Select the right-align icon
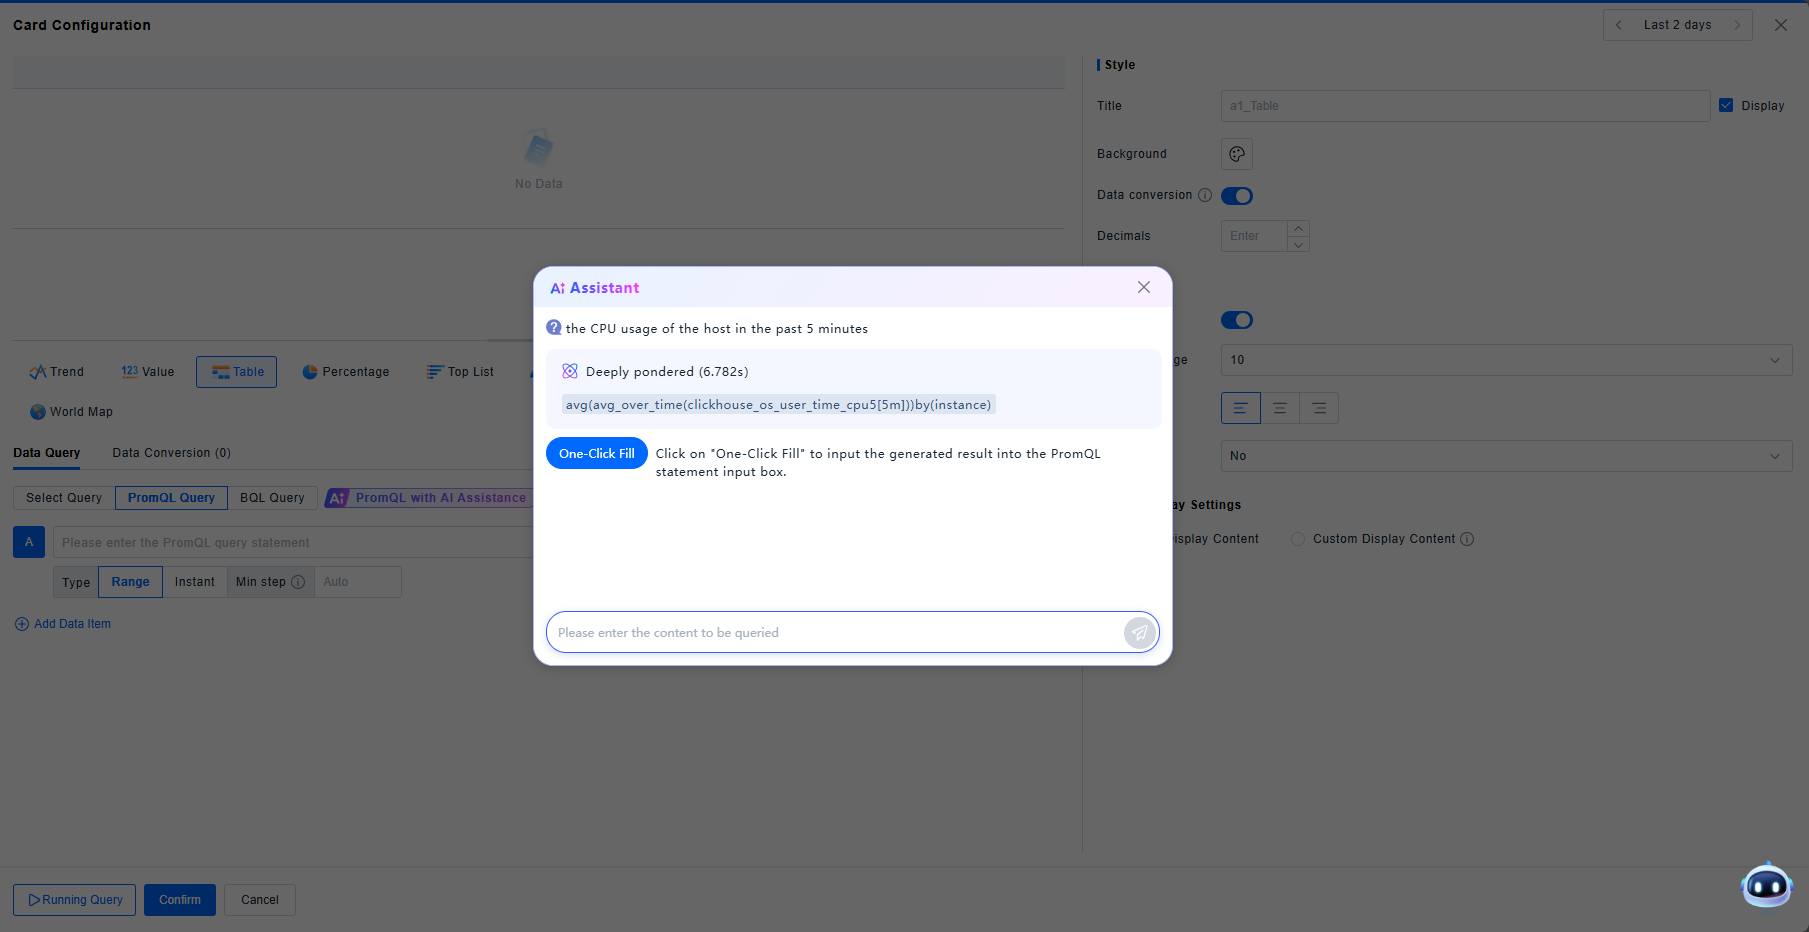Screen dimensions: 1809x932 (1319, 408)
